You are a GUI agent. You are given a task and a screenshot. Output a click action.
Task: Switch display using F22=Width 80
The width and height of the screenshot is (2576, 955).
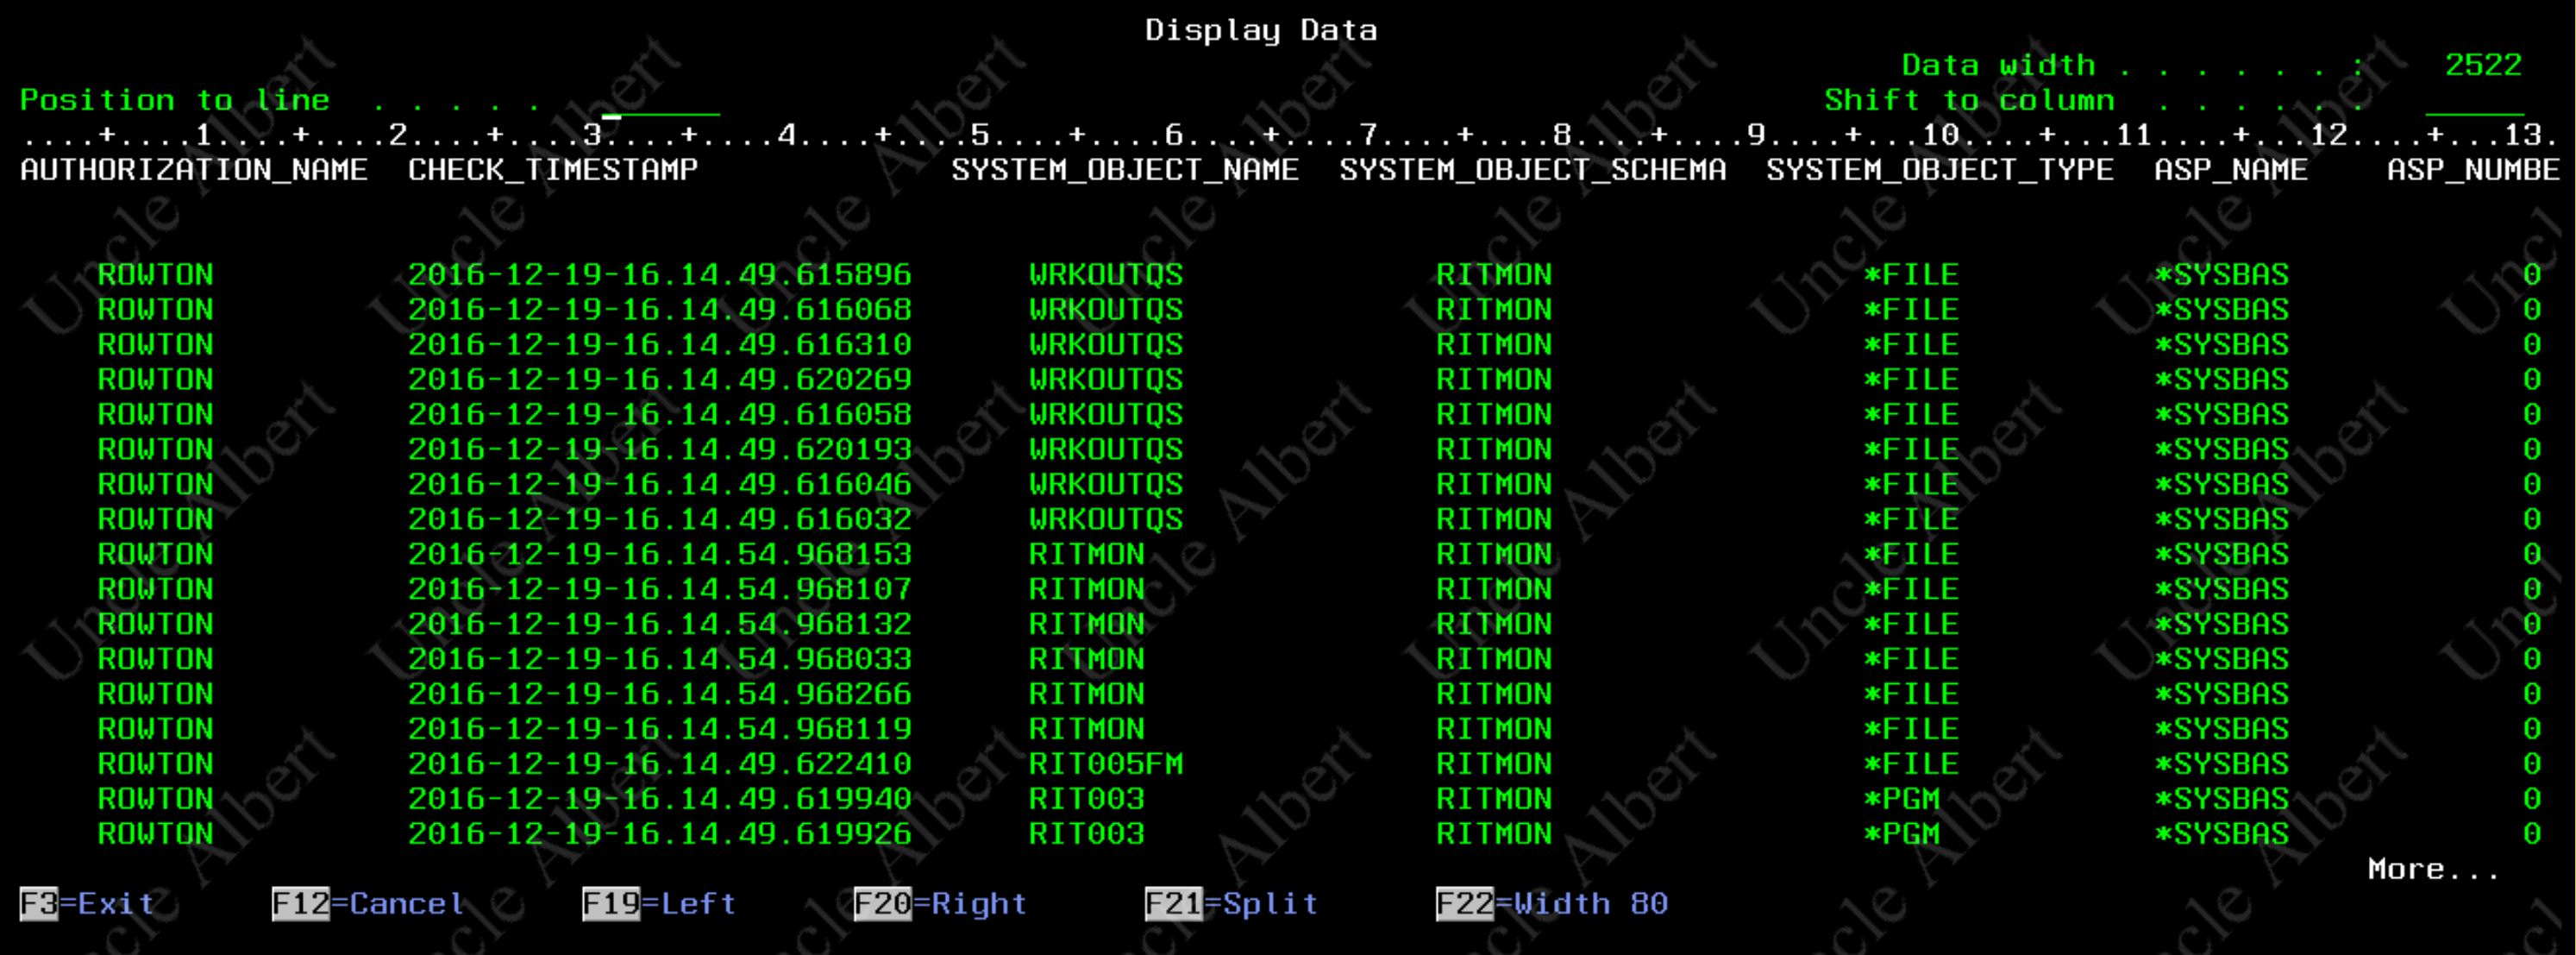(x=1551, y=904)
